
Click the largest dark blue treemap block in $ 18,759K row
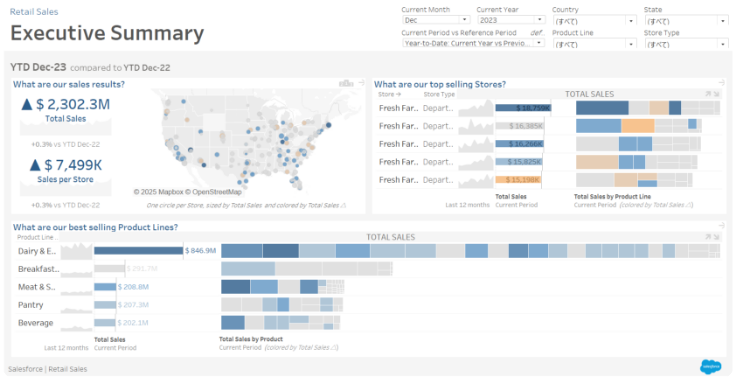pyautogui.click(x=602, y=108)
